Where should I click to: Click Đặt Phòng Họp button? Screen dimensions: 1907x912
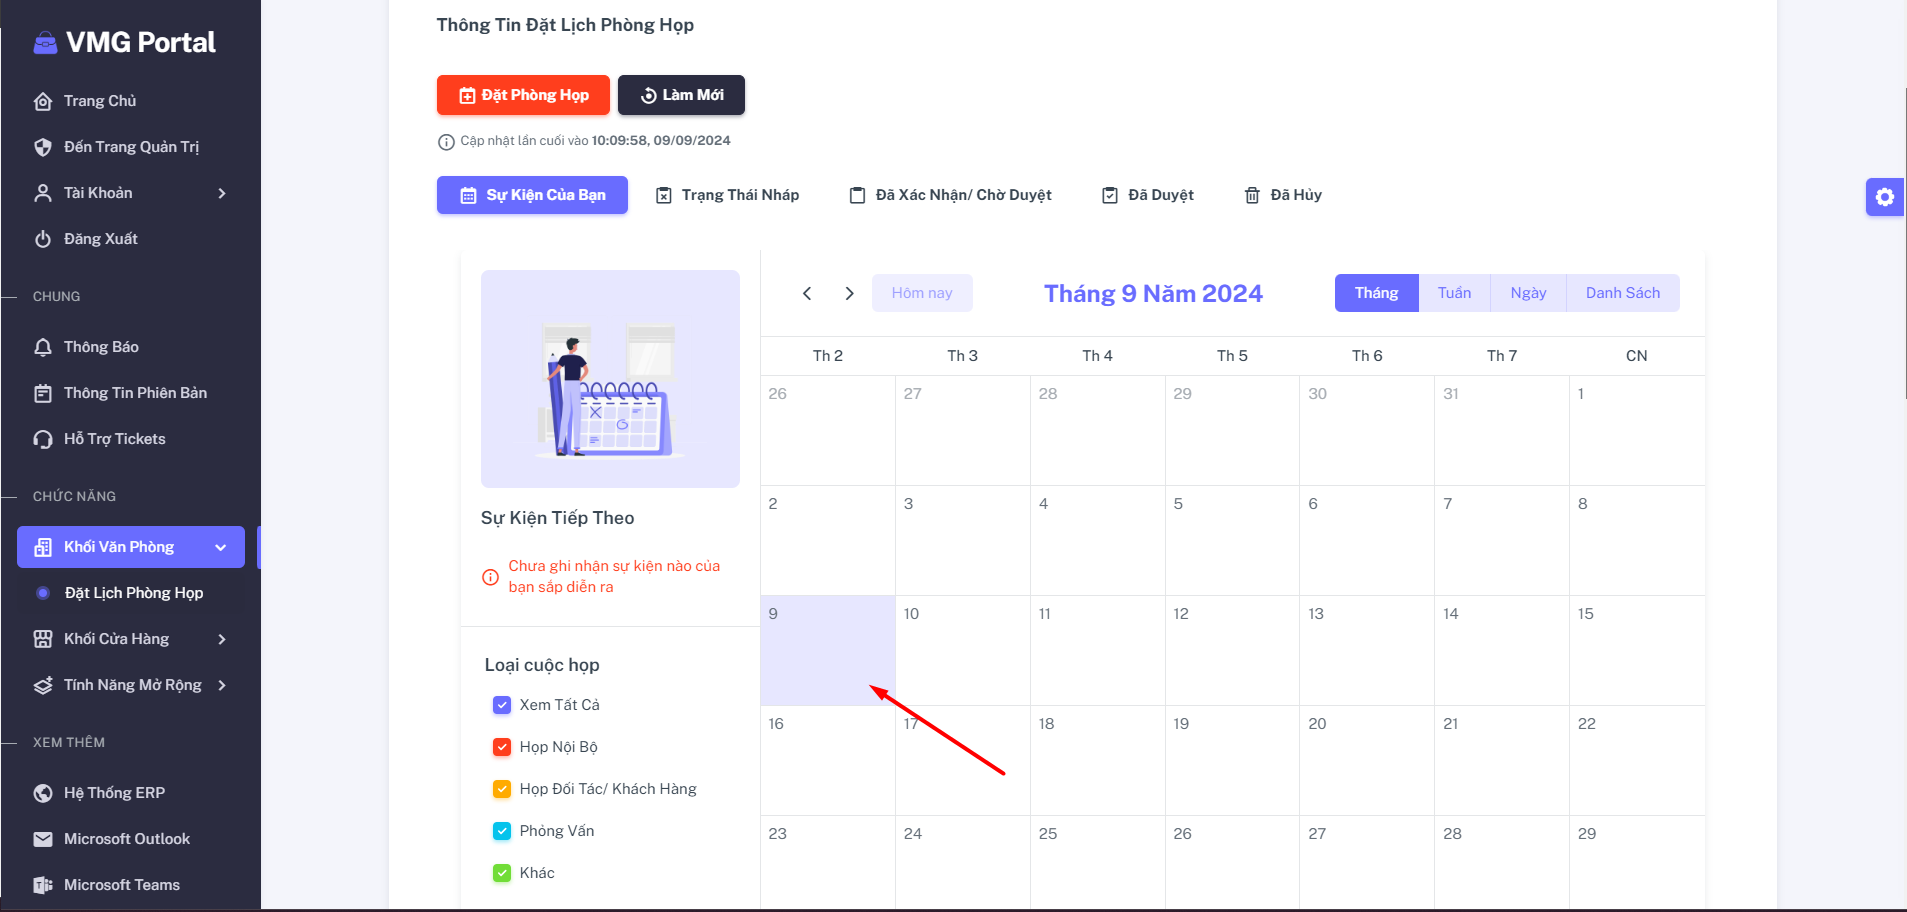coord(523,95)
